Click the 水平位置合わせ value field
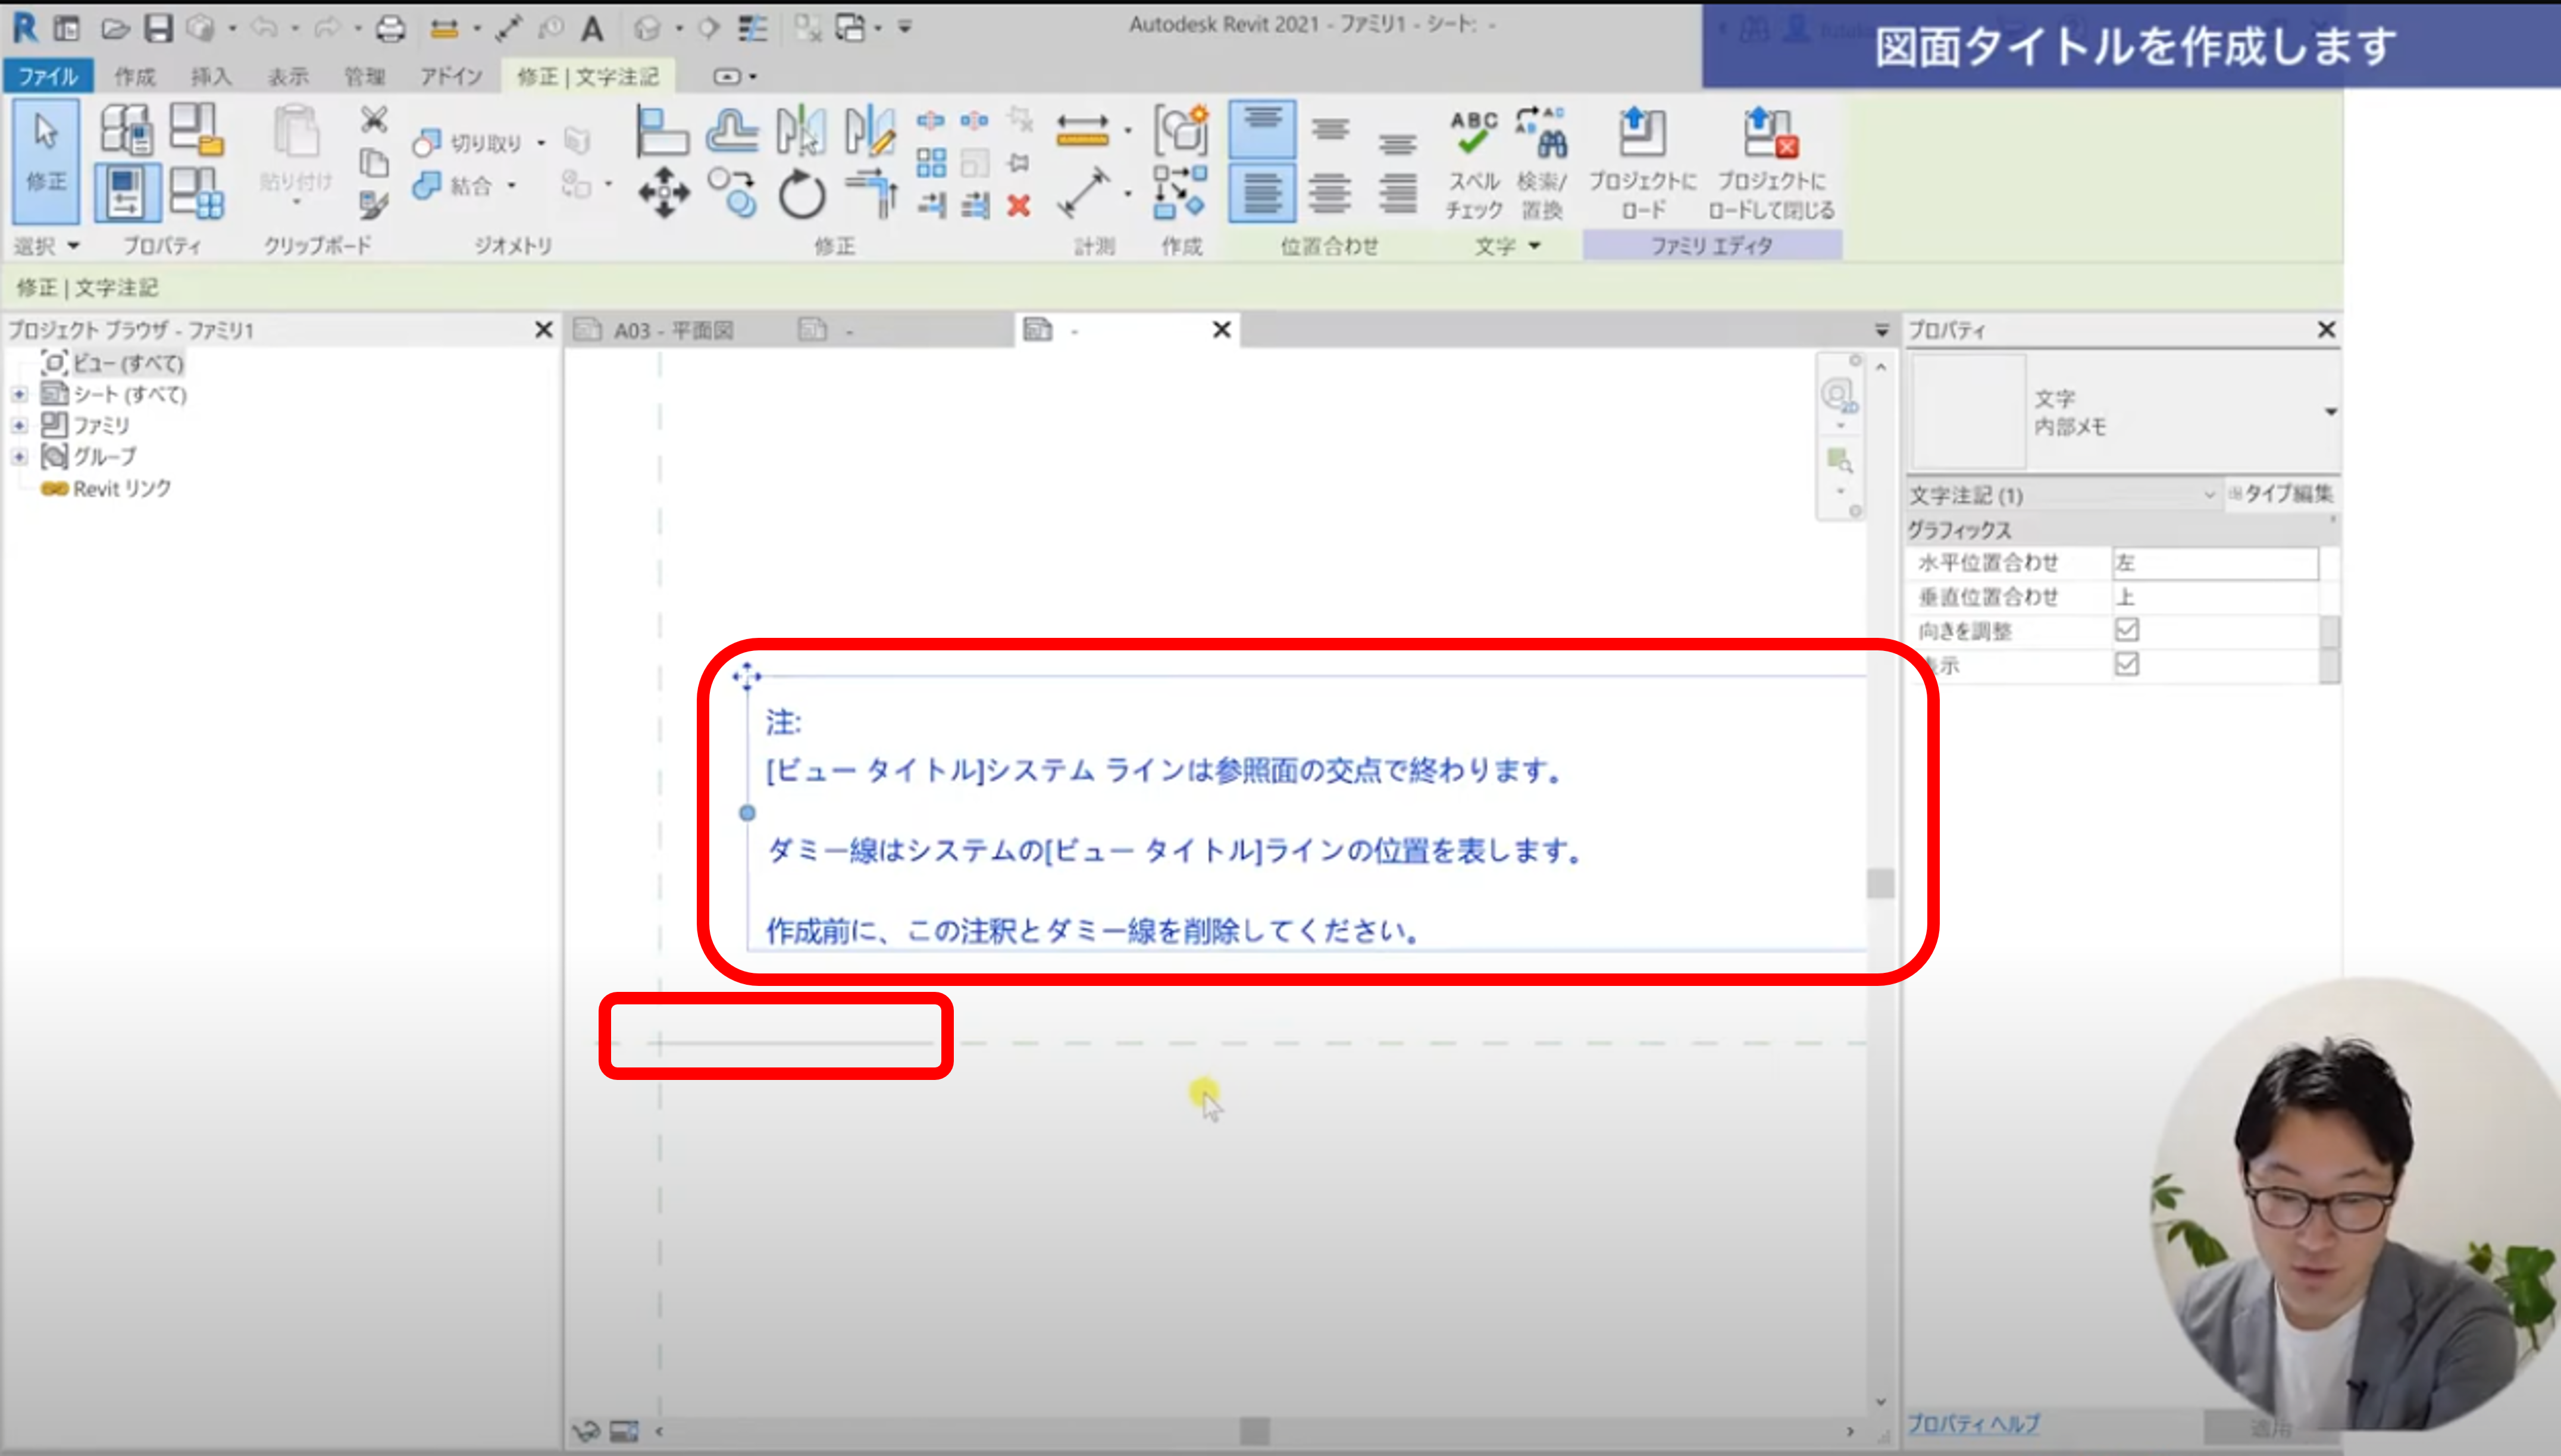Image resolution: width=2561 pixels, height=1456 pixels. click(2214, 563)
